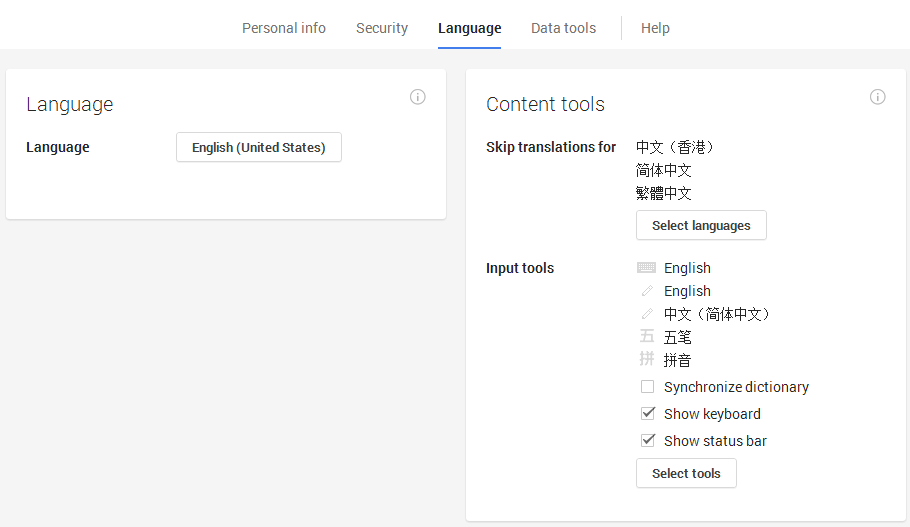Click the 拼 icon beside 拼音 input tool
Viewport: 910px width, 527px height.
coord(647,359)
